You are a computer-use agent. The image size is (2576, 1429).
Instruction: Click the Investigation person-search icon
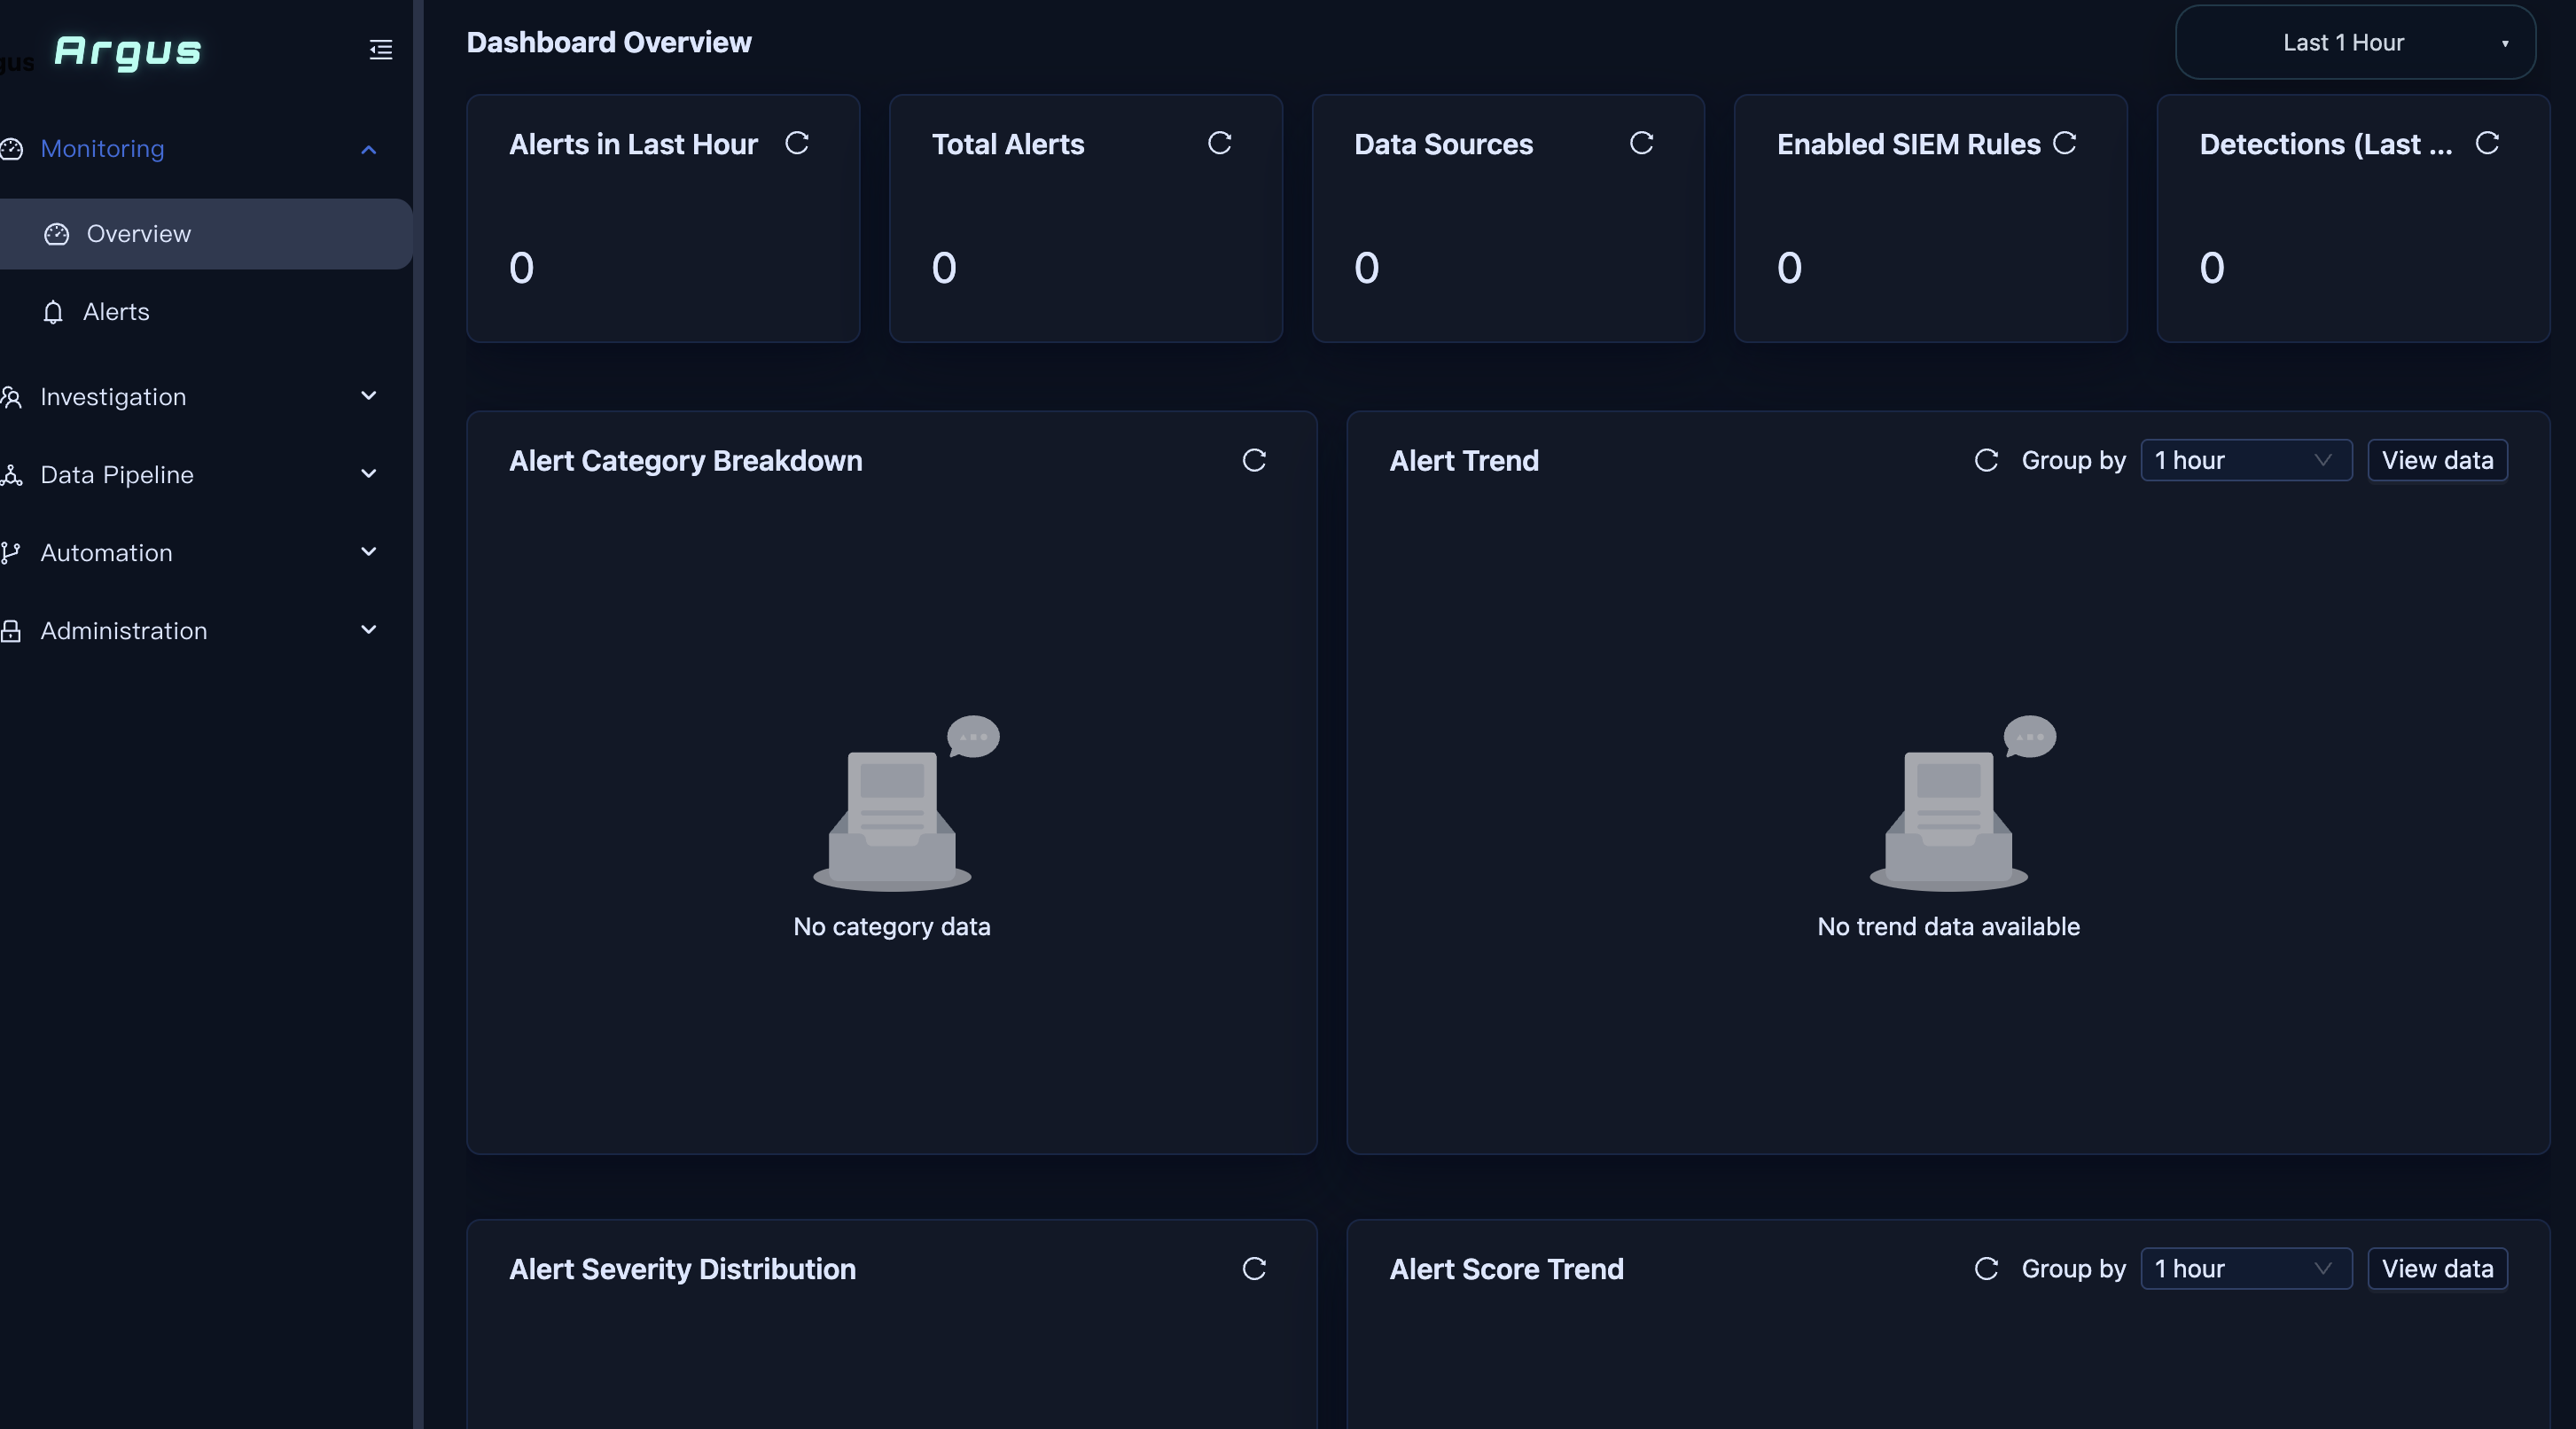point(11,397)
